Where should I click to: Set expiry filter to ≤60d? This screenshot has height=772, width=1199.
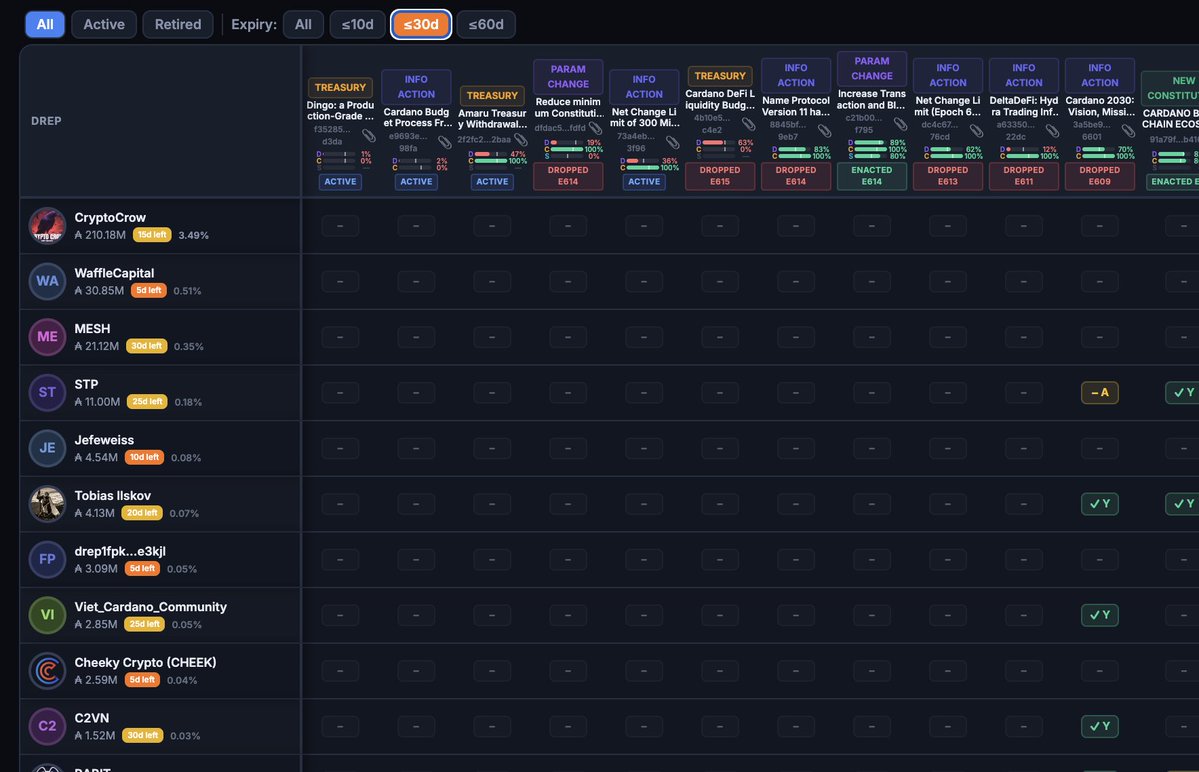(486, 24)
